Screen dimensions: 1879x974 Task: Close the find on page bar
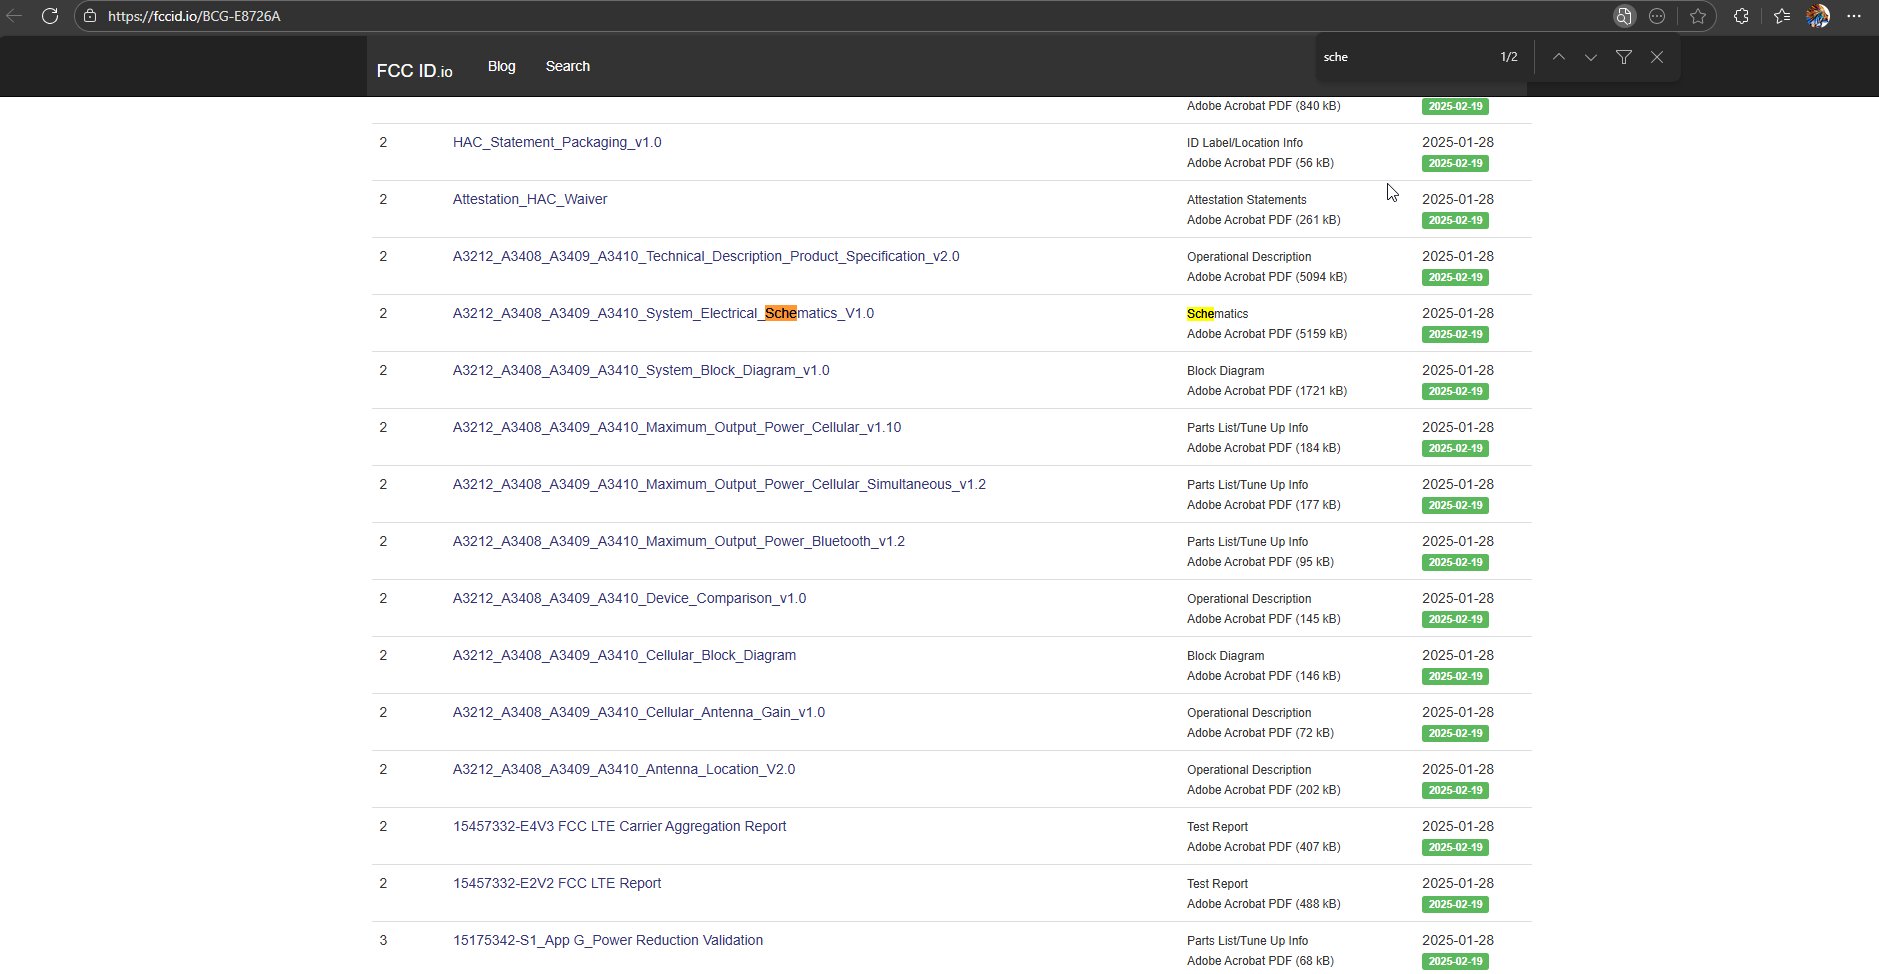(1657, 57)
